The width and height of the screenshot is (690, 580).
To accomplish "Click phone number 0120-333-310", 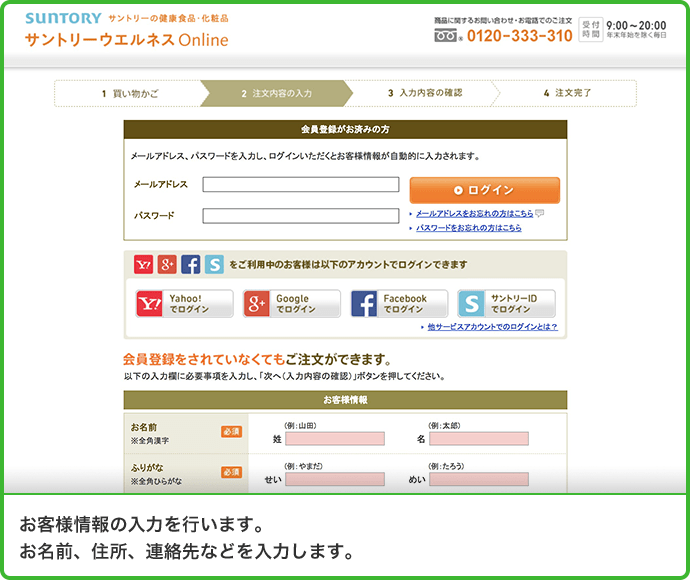I will pyautogui.click(x=520, y=36).
